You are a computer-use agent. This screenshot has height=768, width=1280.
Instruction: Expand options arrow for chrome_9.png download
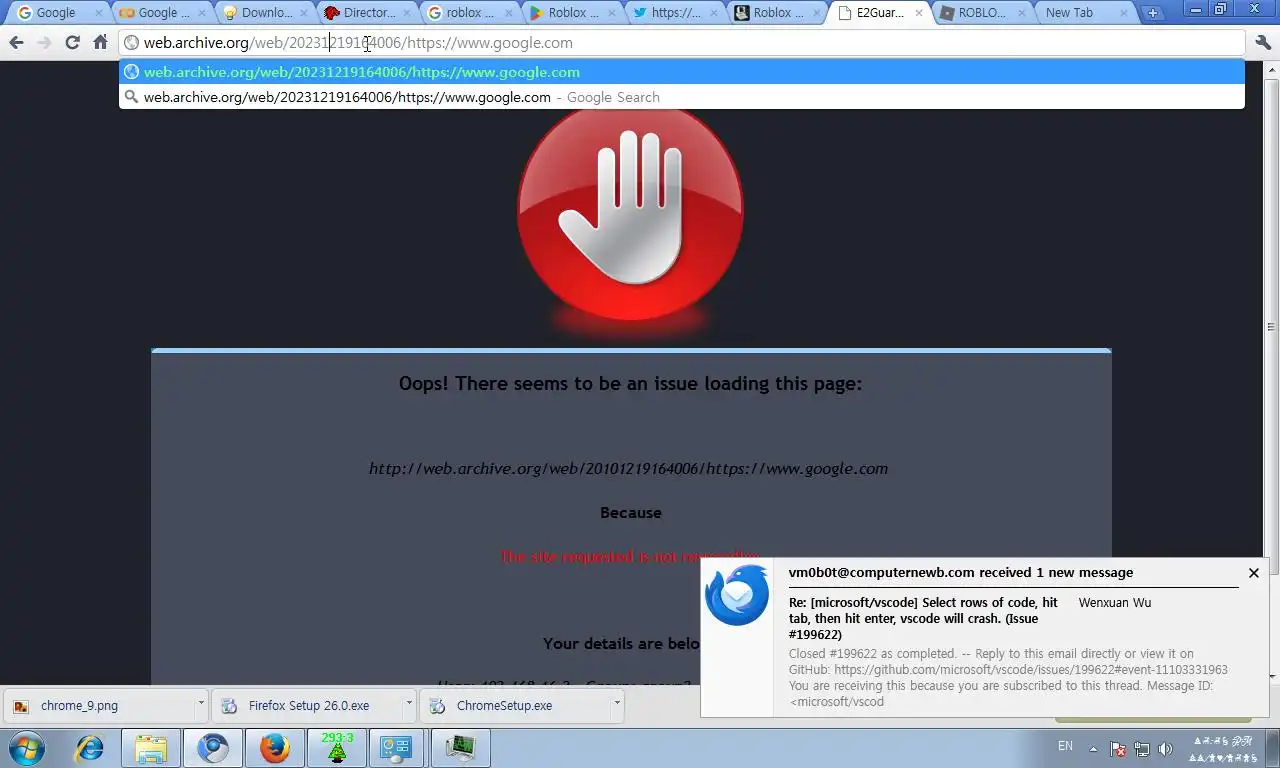tap(200, 704)
